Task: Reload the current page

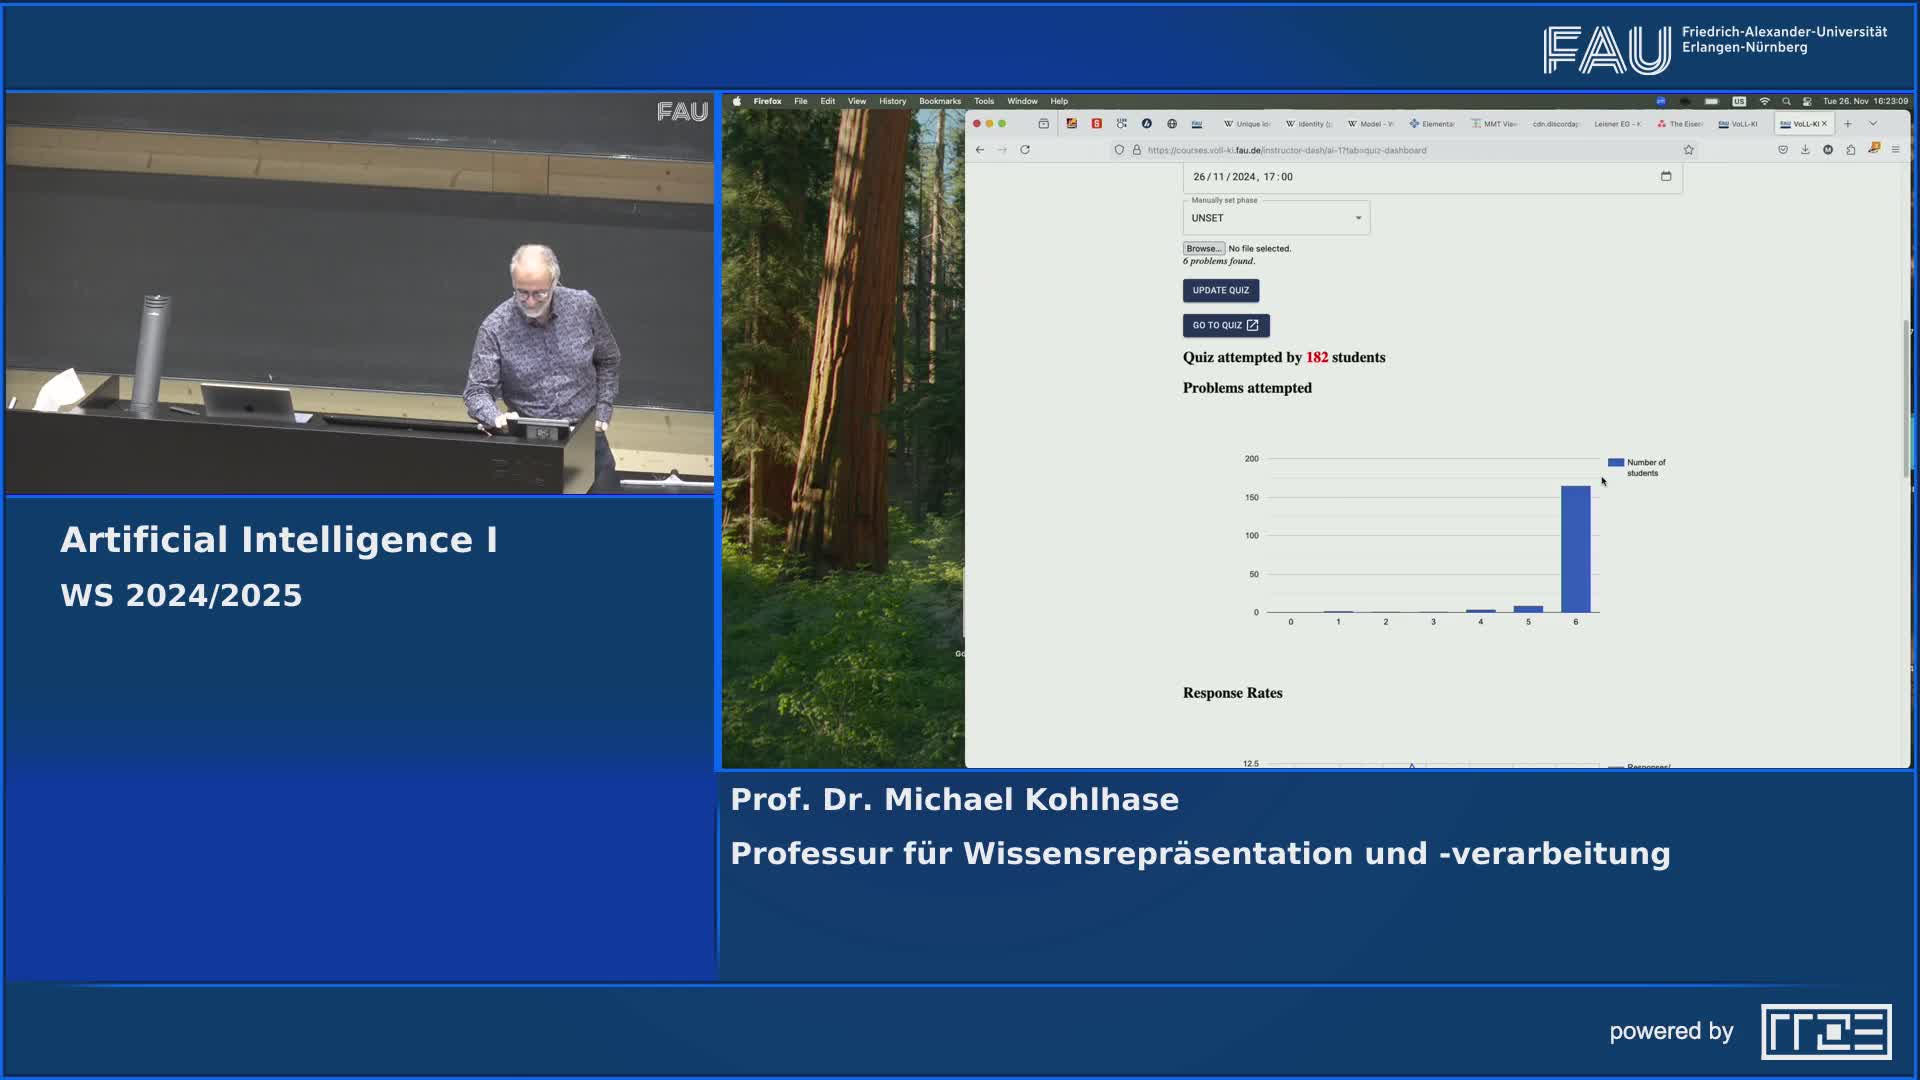Action: (1026, 150)
